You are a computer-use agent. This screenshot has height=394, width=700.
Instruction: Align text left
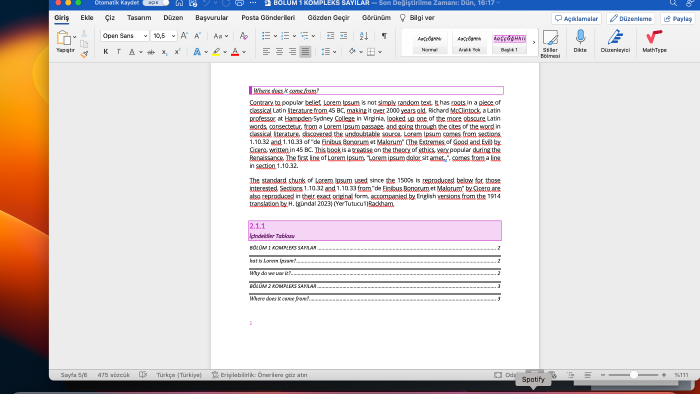click(266, 52)
